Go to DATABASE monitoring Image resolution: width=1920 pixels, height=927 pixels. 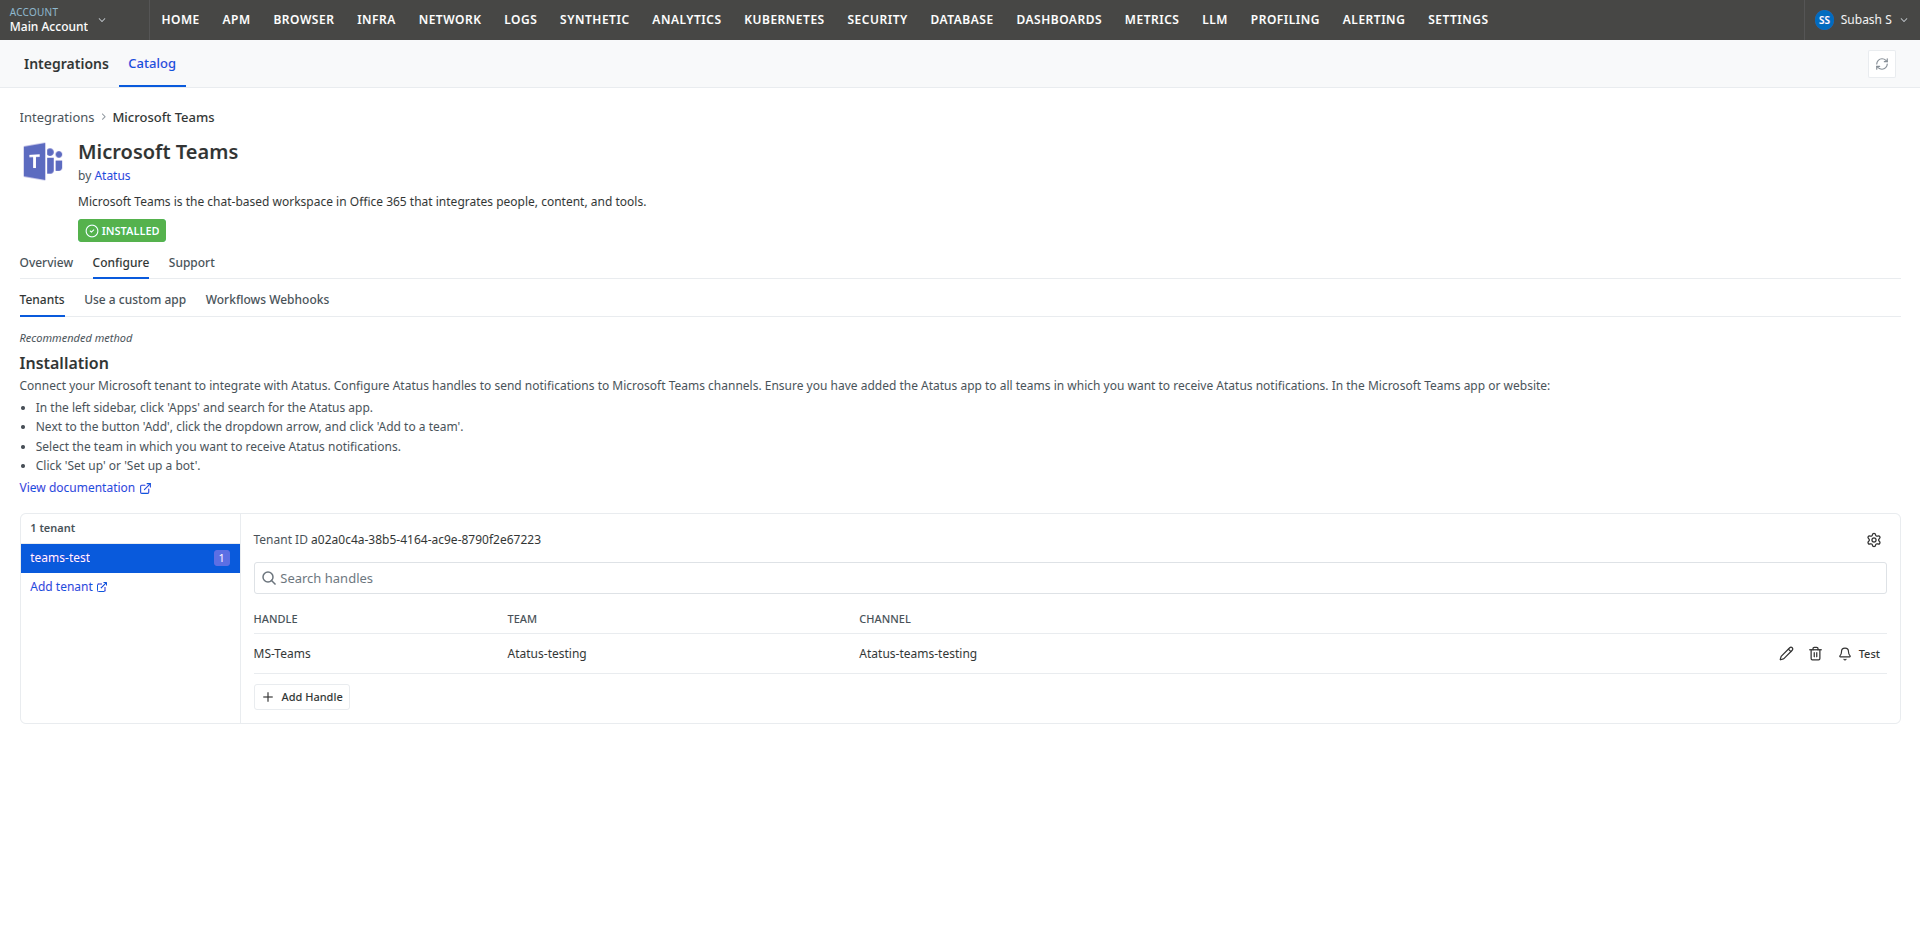click(962, 20)
